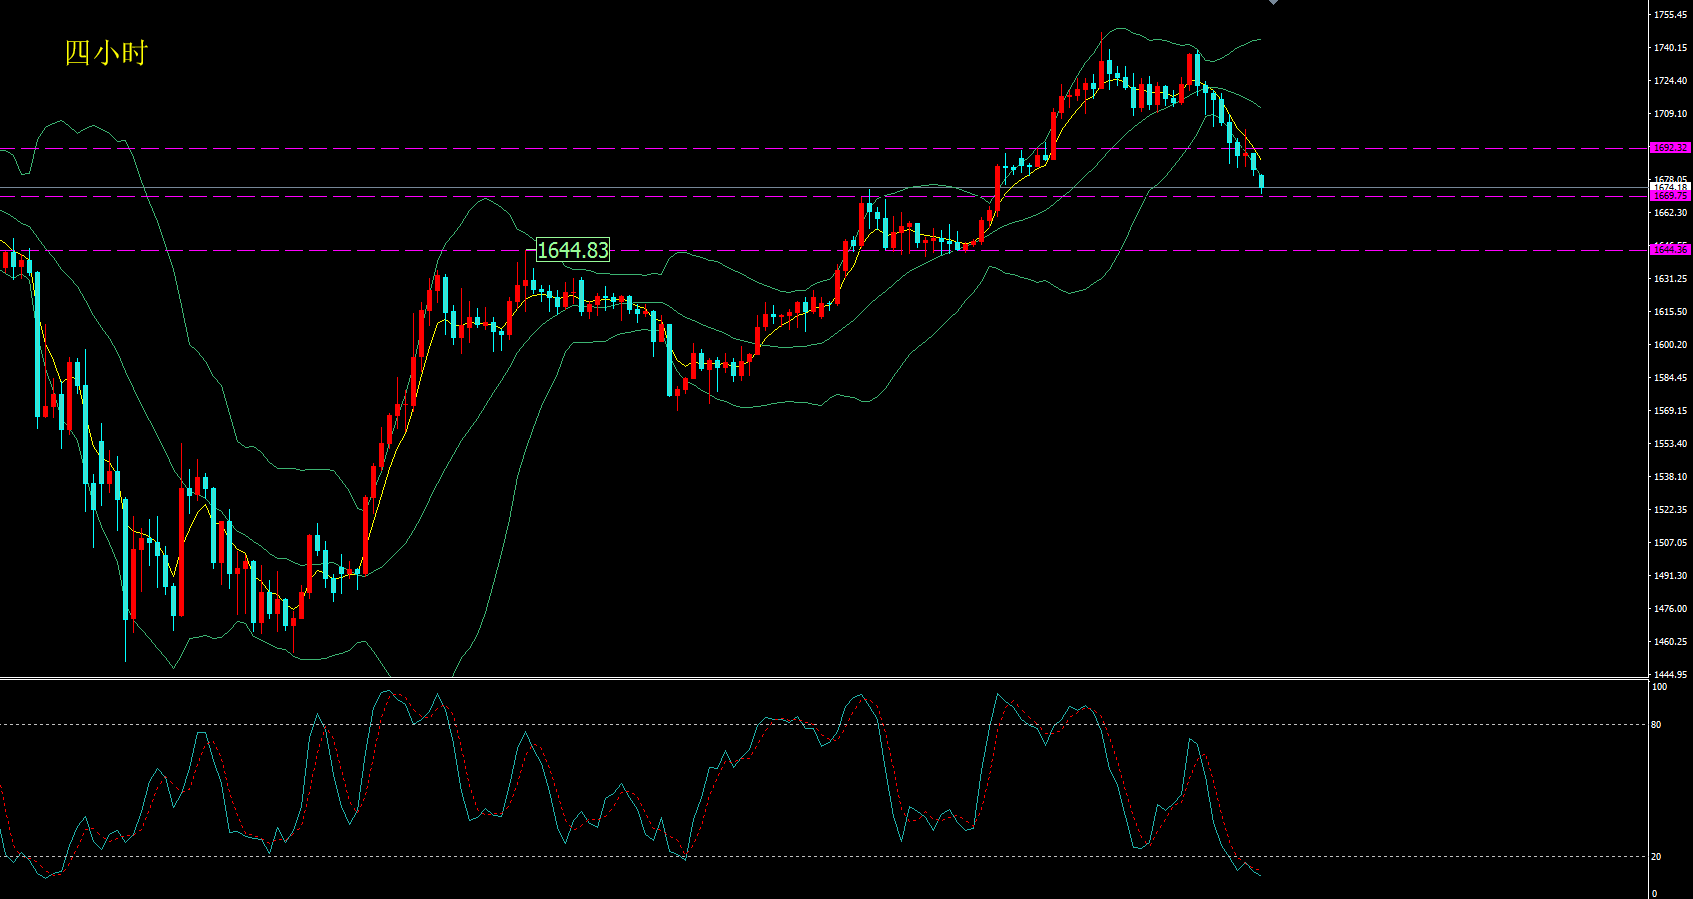Click the indicator scale value 0
This screenshot has width=1693, height=899.
(1654, 893)
